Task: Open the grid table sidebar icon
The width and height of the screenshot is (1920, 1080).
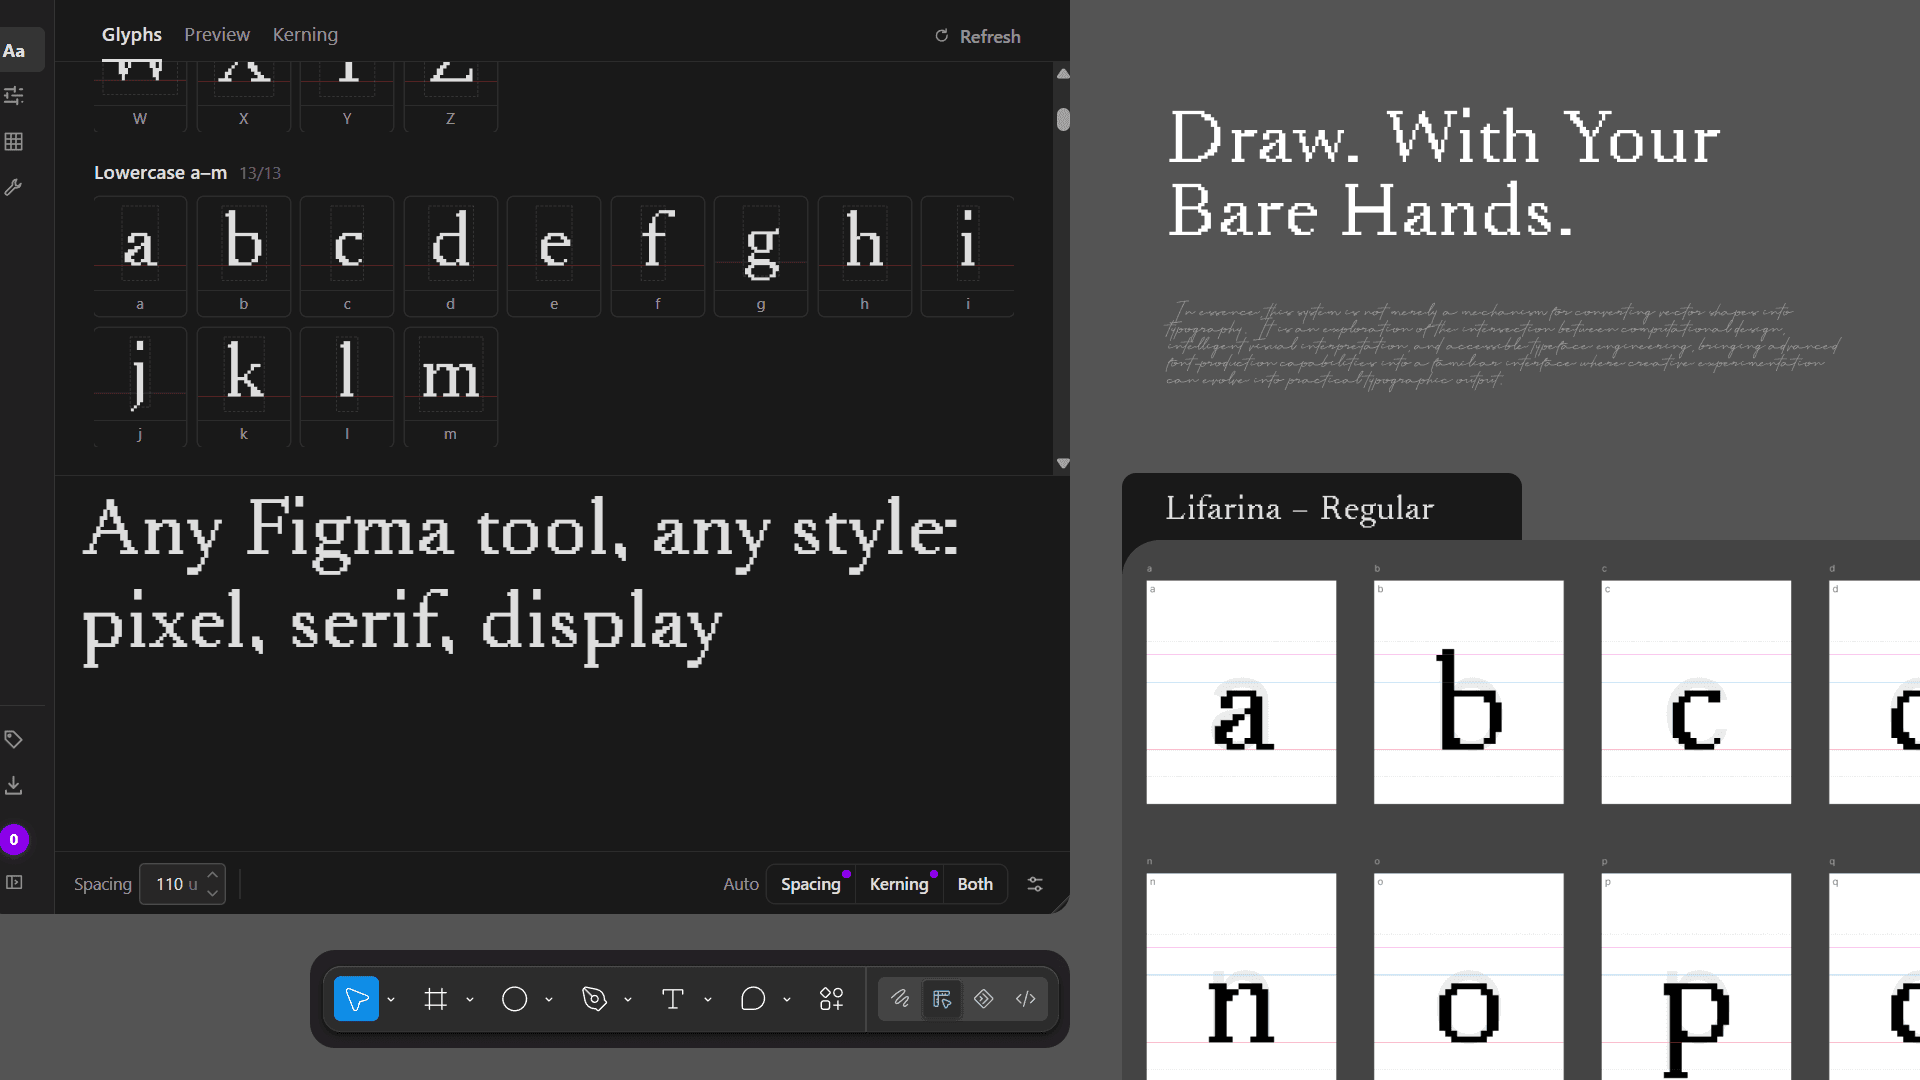Action: [14, 142]
